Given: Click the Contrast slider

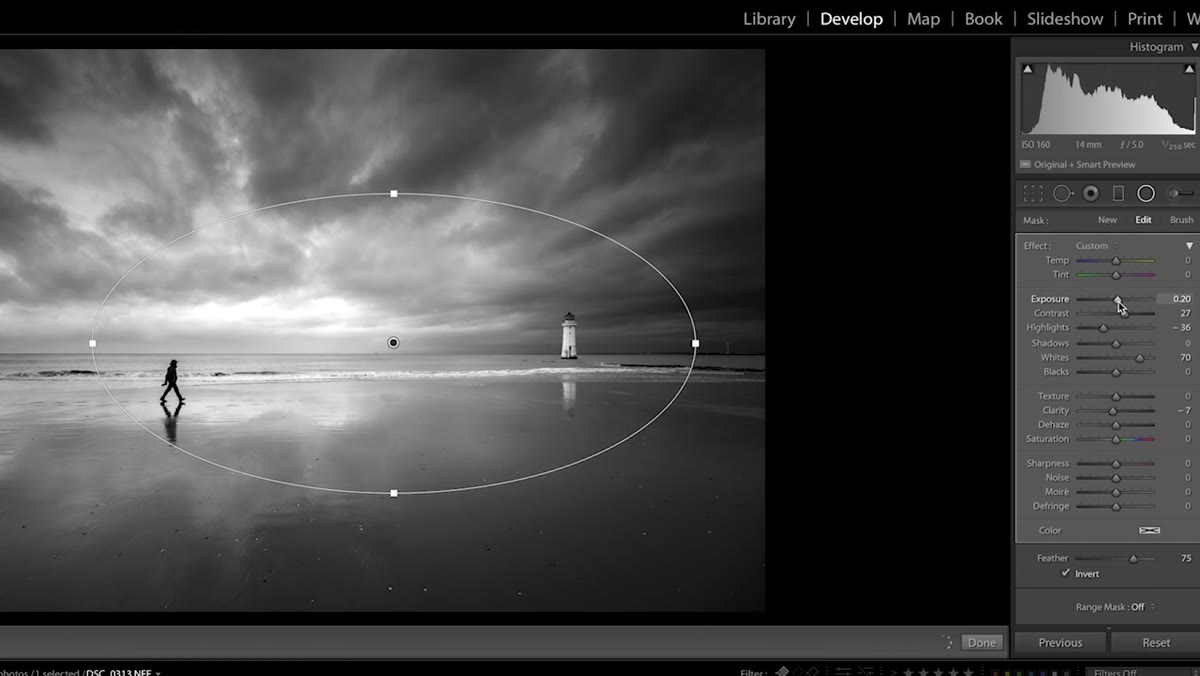Looking at the screenshot, I should click(x=1116, y=313).
